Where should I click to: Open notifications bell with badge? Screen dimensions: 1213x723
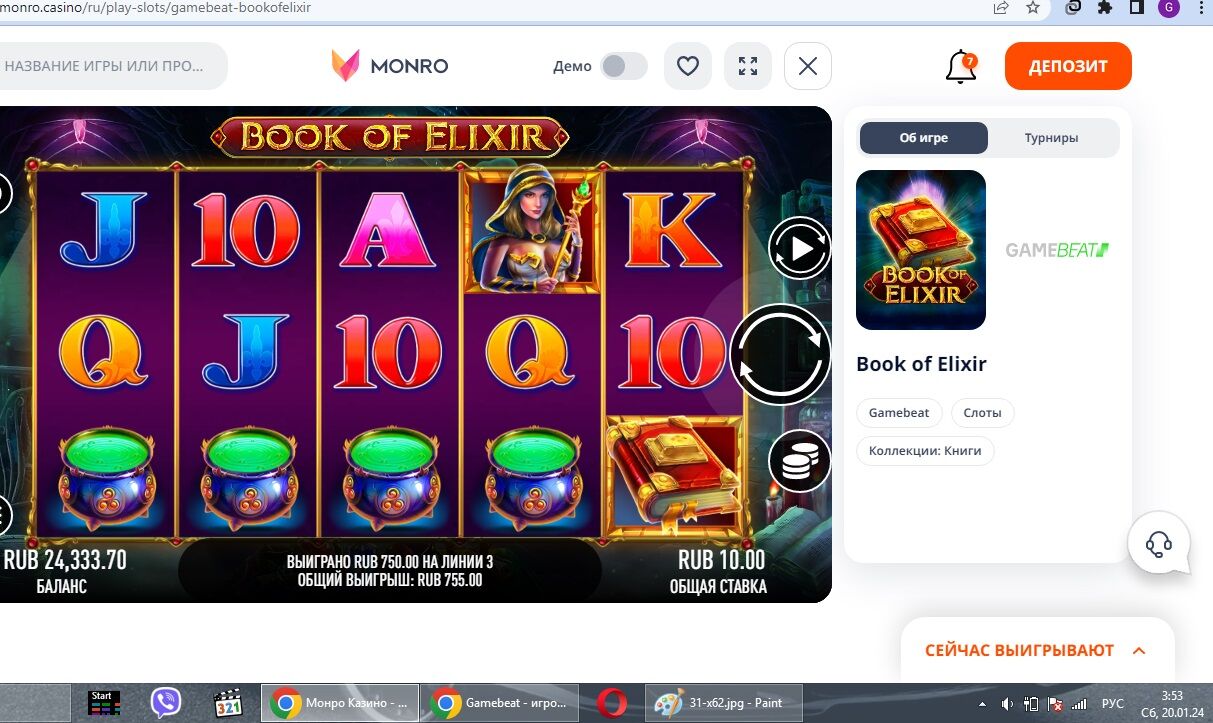(x=961, y=67)
